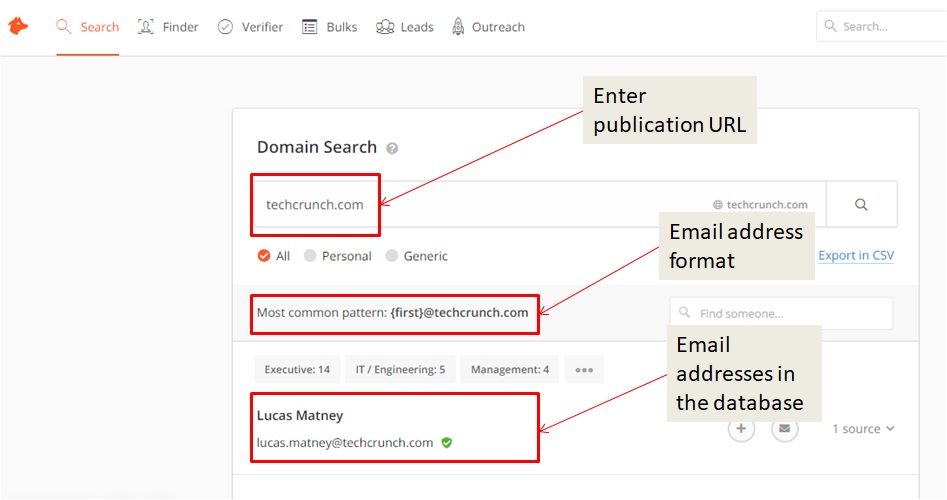Click the green verified shield icon
This screenshot has height=500, width=947.
[x=447, y=442]
